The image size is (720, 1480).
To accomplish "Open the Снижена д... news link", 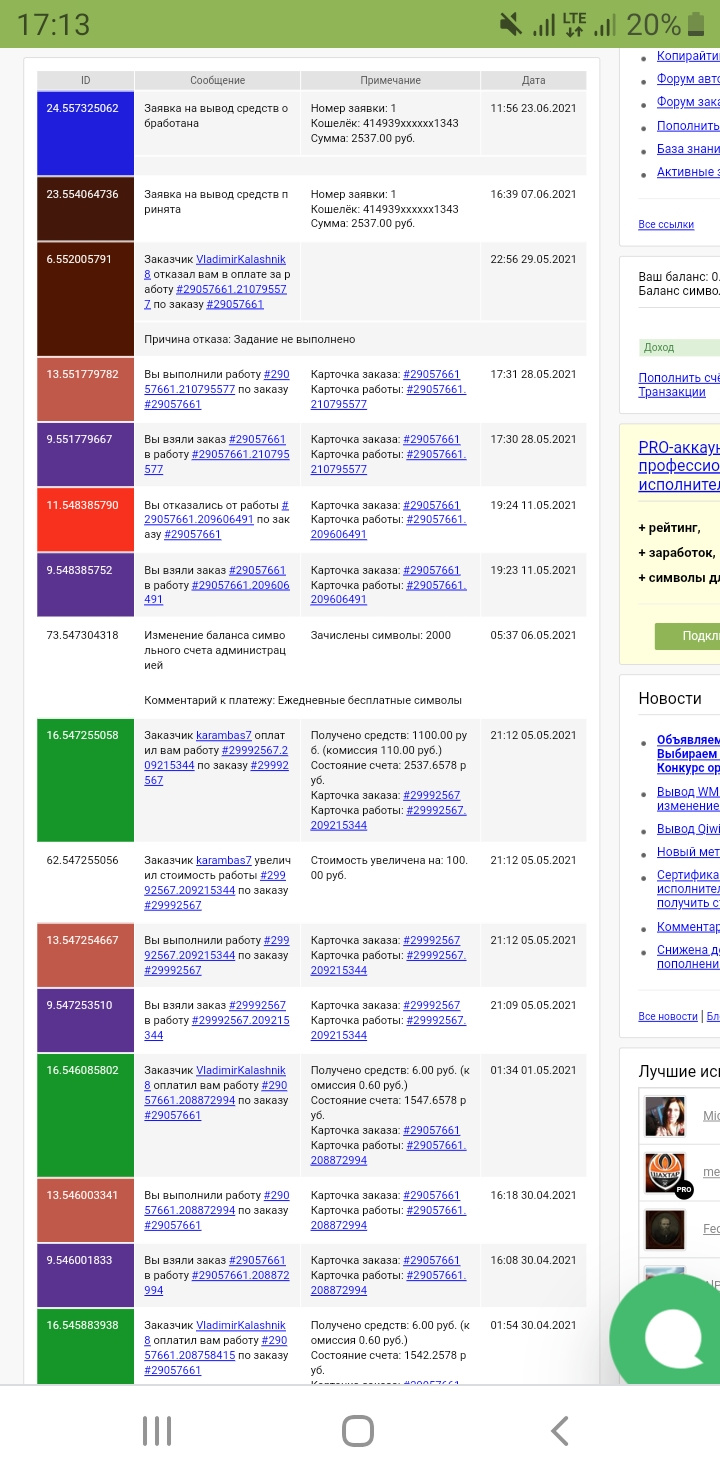I will pos(688,957).
